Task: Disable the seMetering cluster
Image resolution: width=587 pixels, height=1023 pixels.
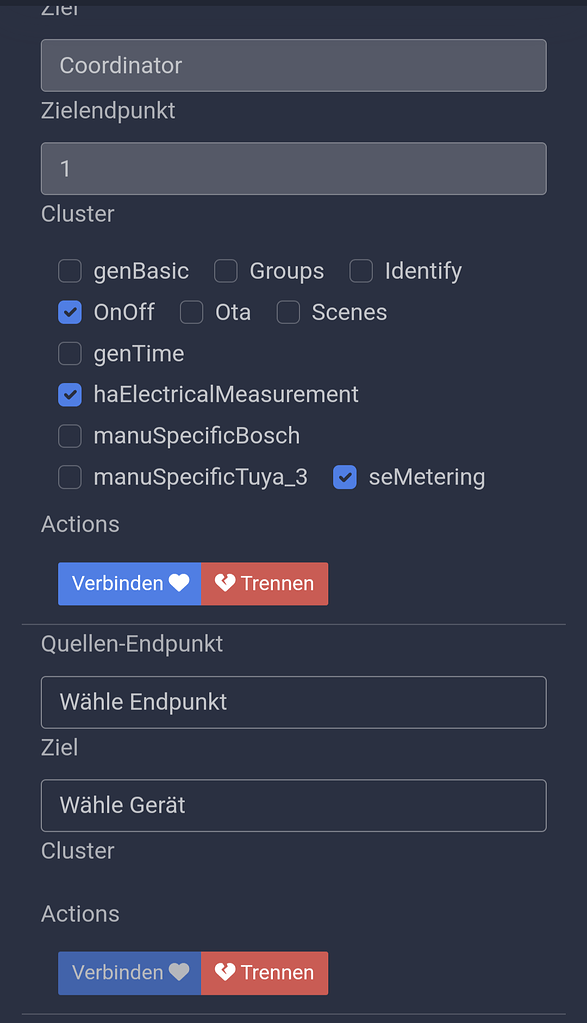Action: (344, 477)
